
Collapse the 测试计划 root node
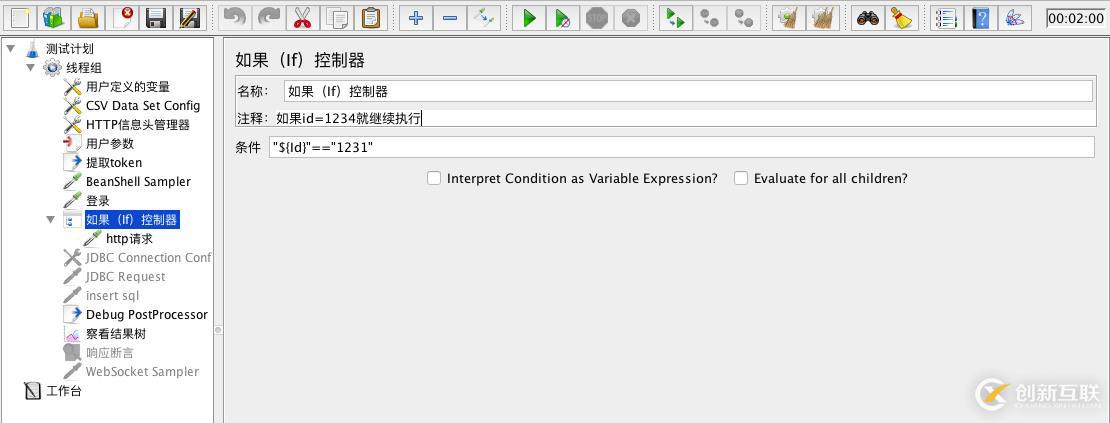point(10,49)
